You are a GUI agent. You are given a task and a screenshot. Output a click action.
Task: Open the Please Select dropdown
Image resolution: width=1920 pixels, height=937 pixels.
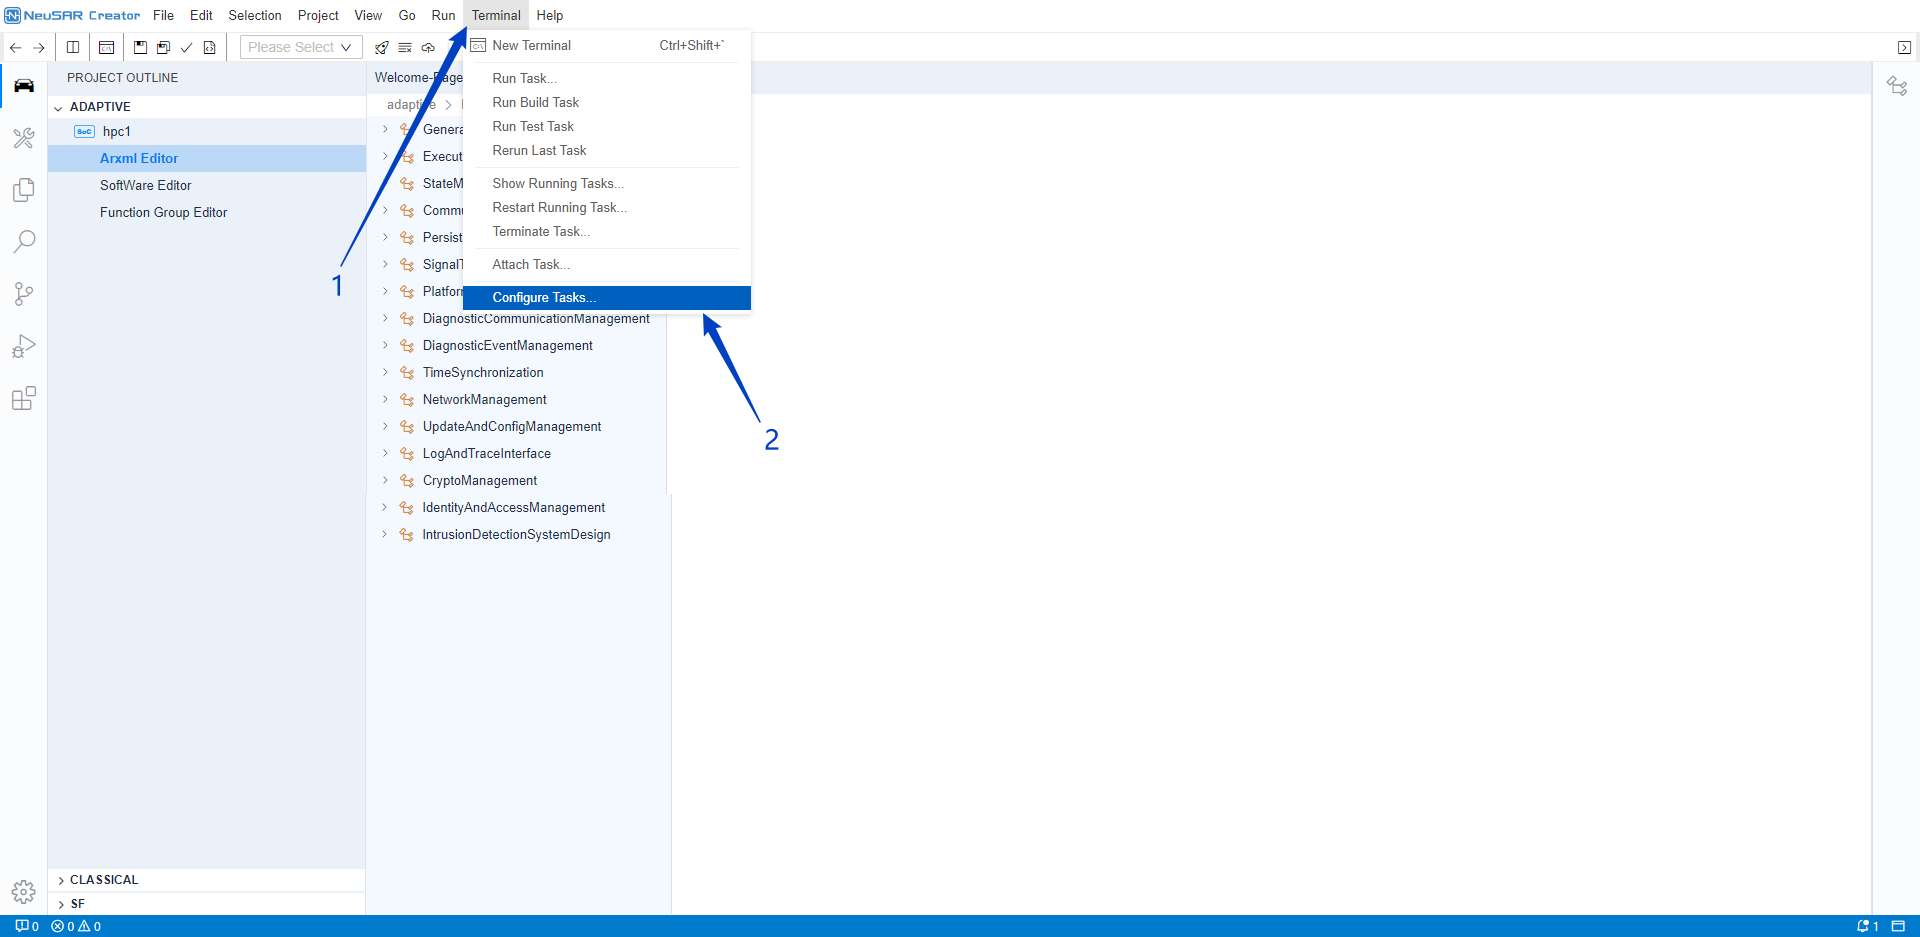coord(300,48)
